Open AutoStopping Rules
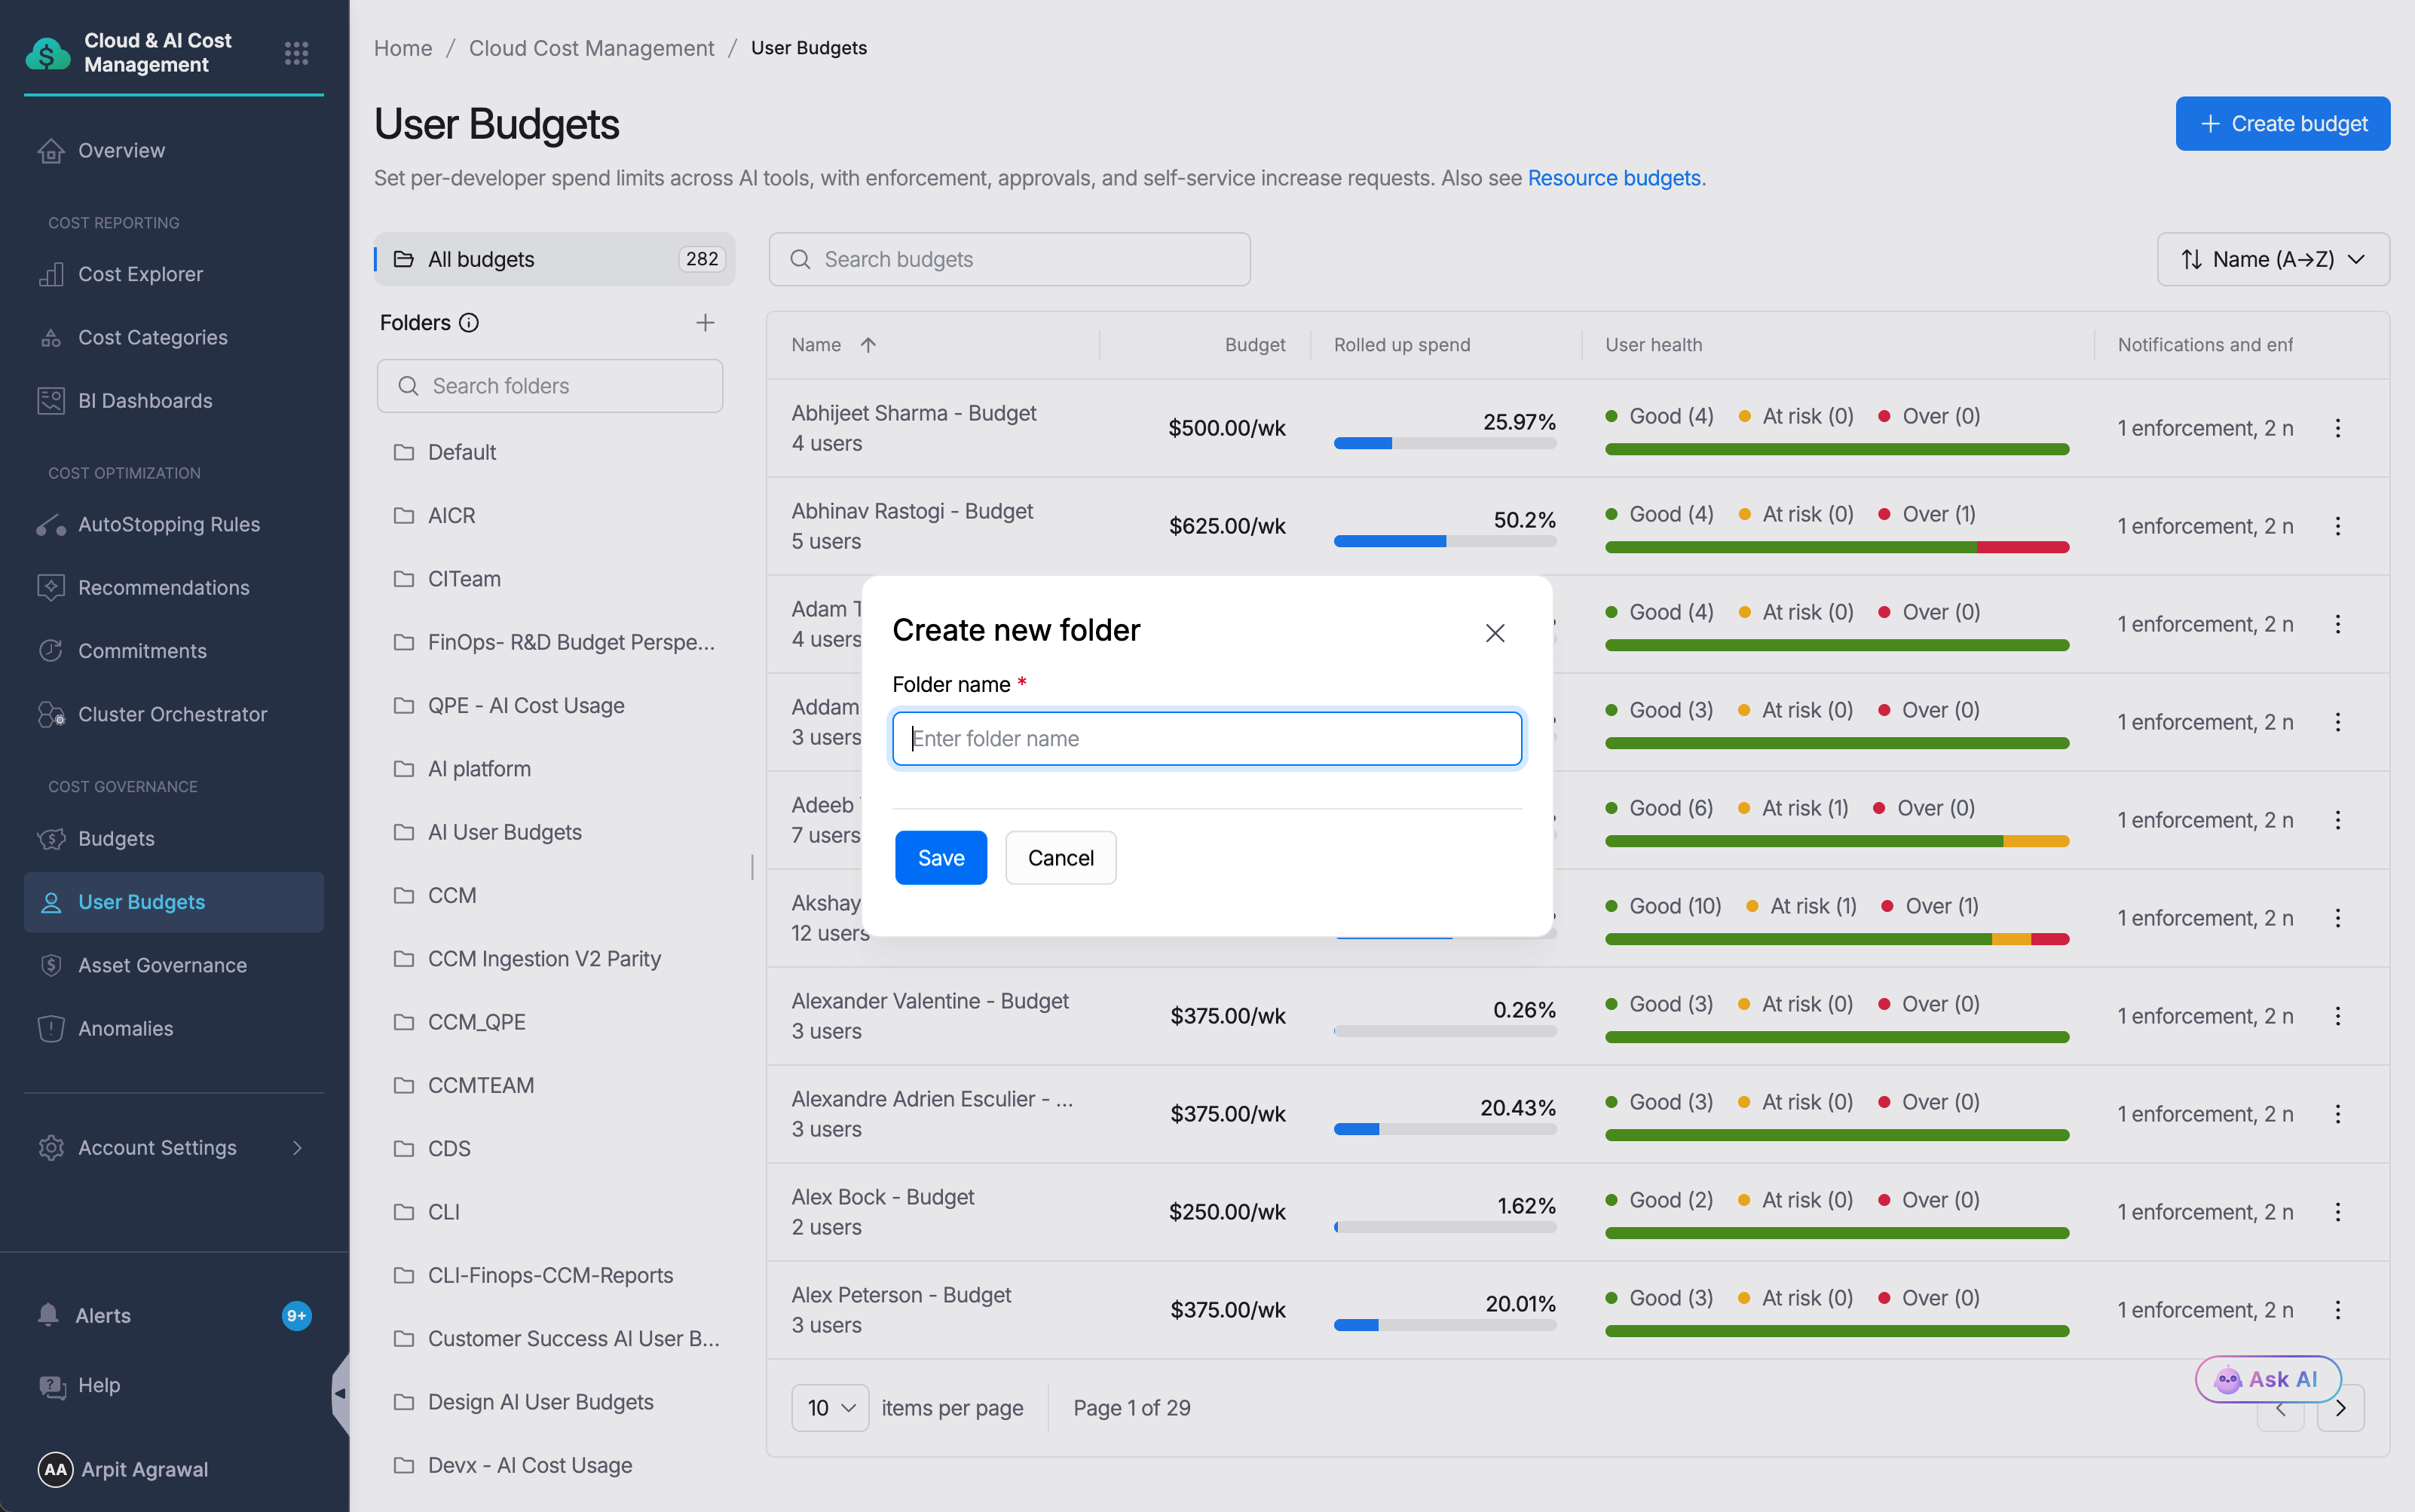The width and height of the screenshot is (2415, 1512). 169,524
